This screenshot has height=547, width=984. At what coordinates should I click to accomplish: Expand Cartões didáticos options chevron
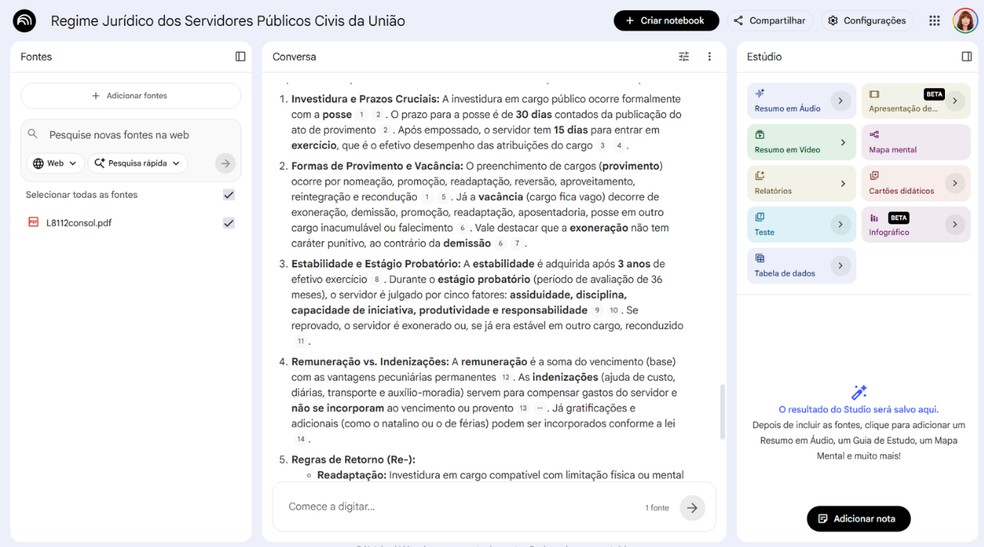tap(955, 183)
